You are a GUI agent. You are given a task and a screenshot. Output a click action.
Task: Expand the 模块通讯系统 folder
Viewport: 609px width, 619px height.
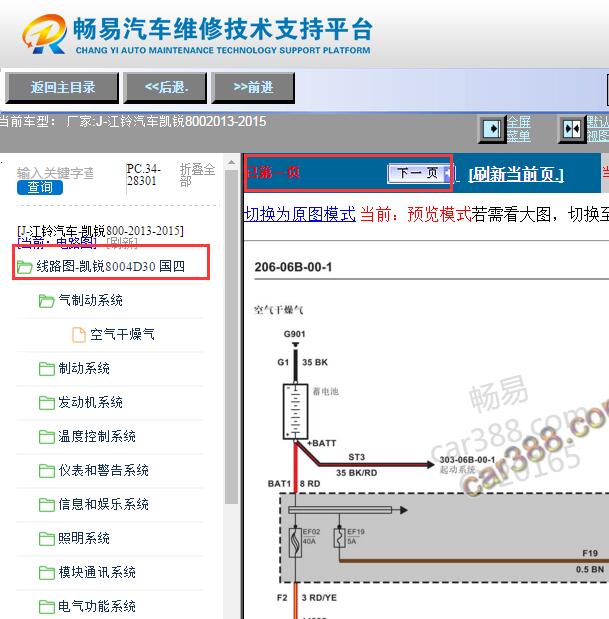point(97,572)
